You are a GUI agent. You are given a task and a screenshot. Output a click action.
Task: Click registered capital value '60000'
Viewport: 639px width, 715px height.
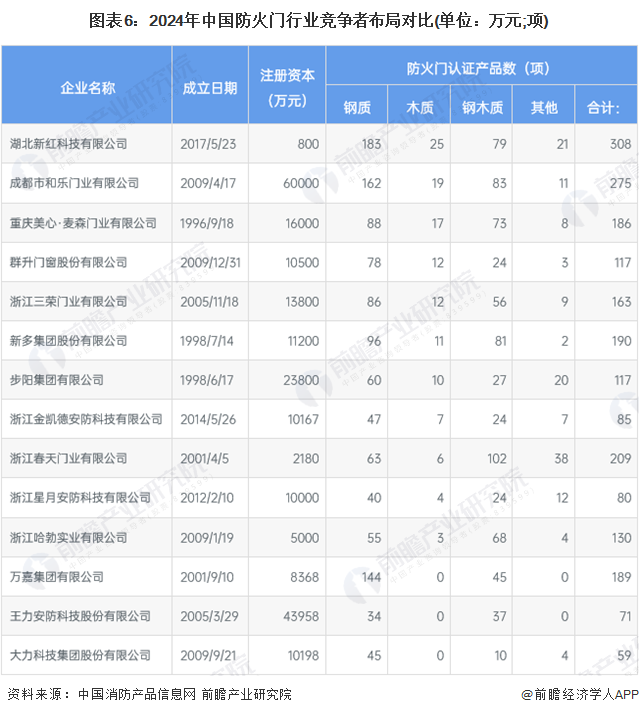coord(301,183)
